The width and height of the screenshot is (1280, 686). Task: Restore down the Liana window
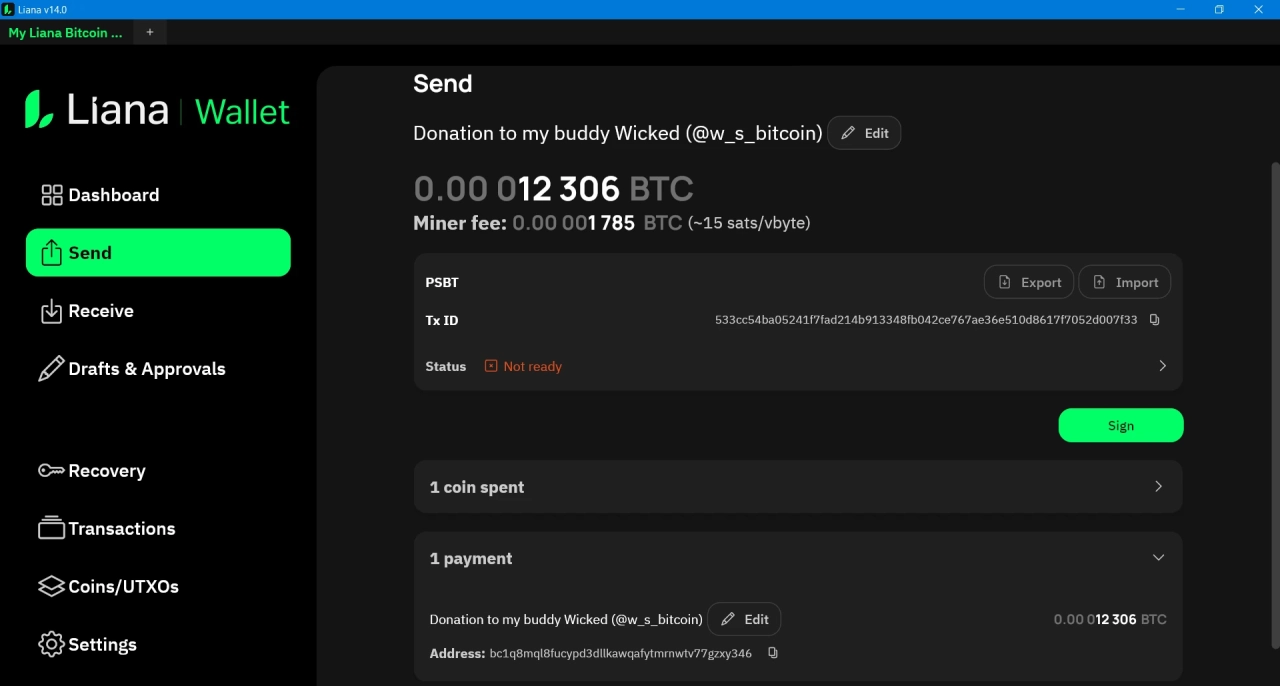(1219, 9)
